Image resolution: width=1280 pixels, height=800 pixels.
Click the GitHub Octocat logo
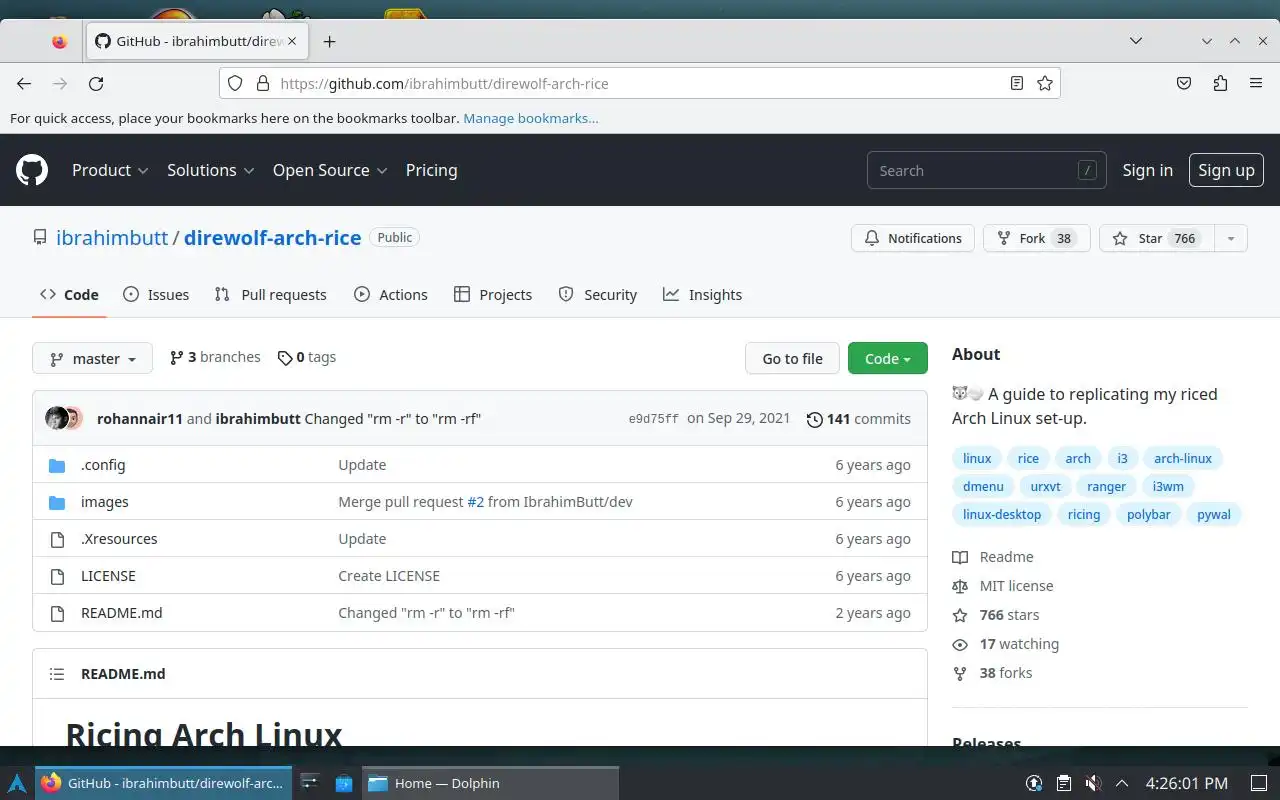pos(32,170)
